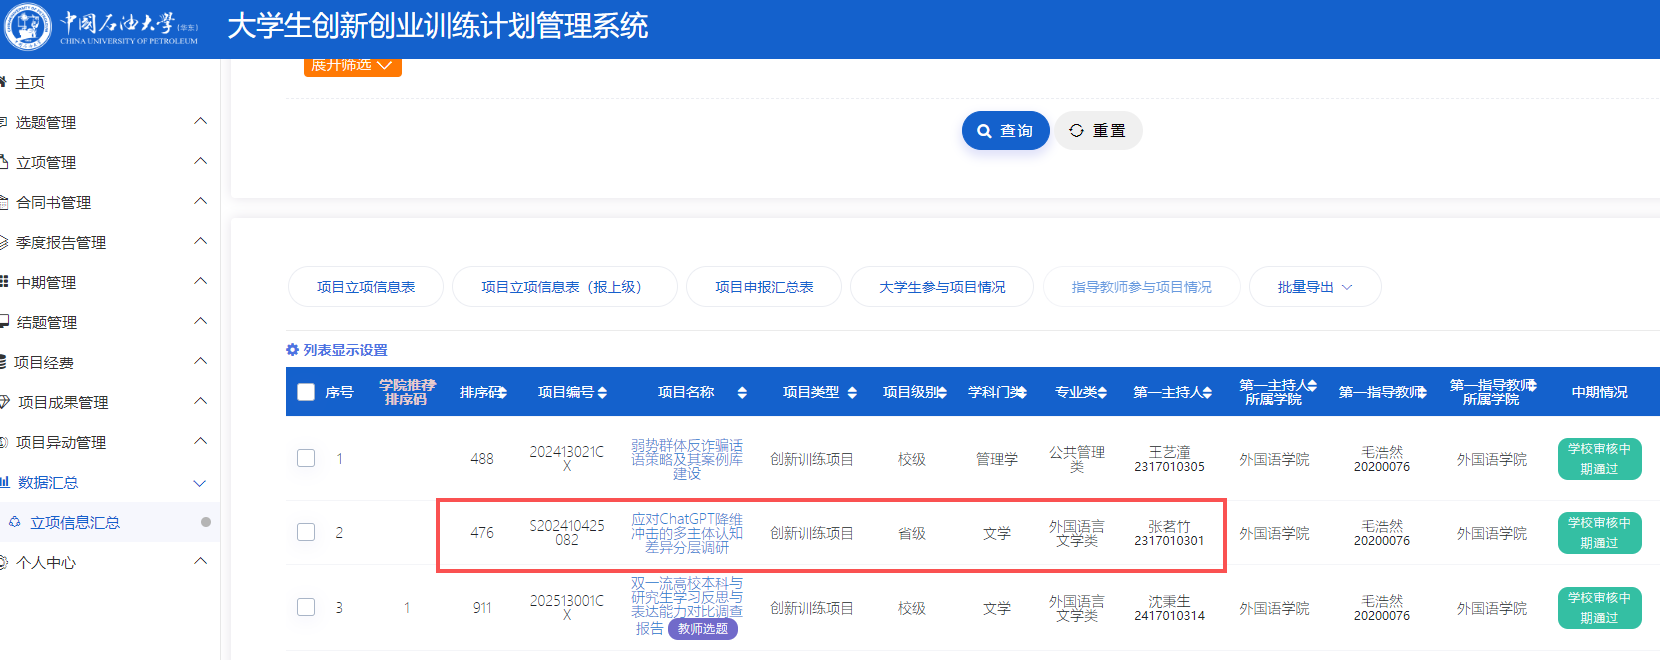Click the gear icon for list display settings

tap(292, 350)
